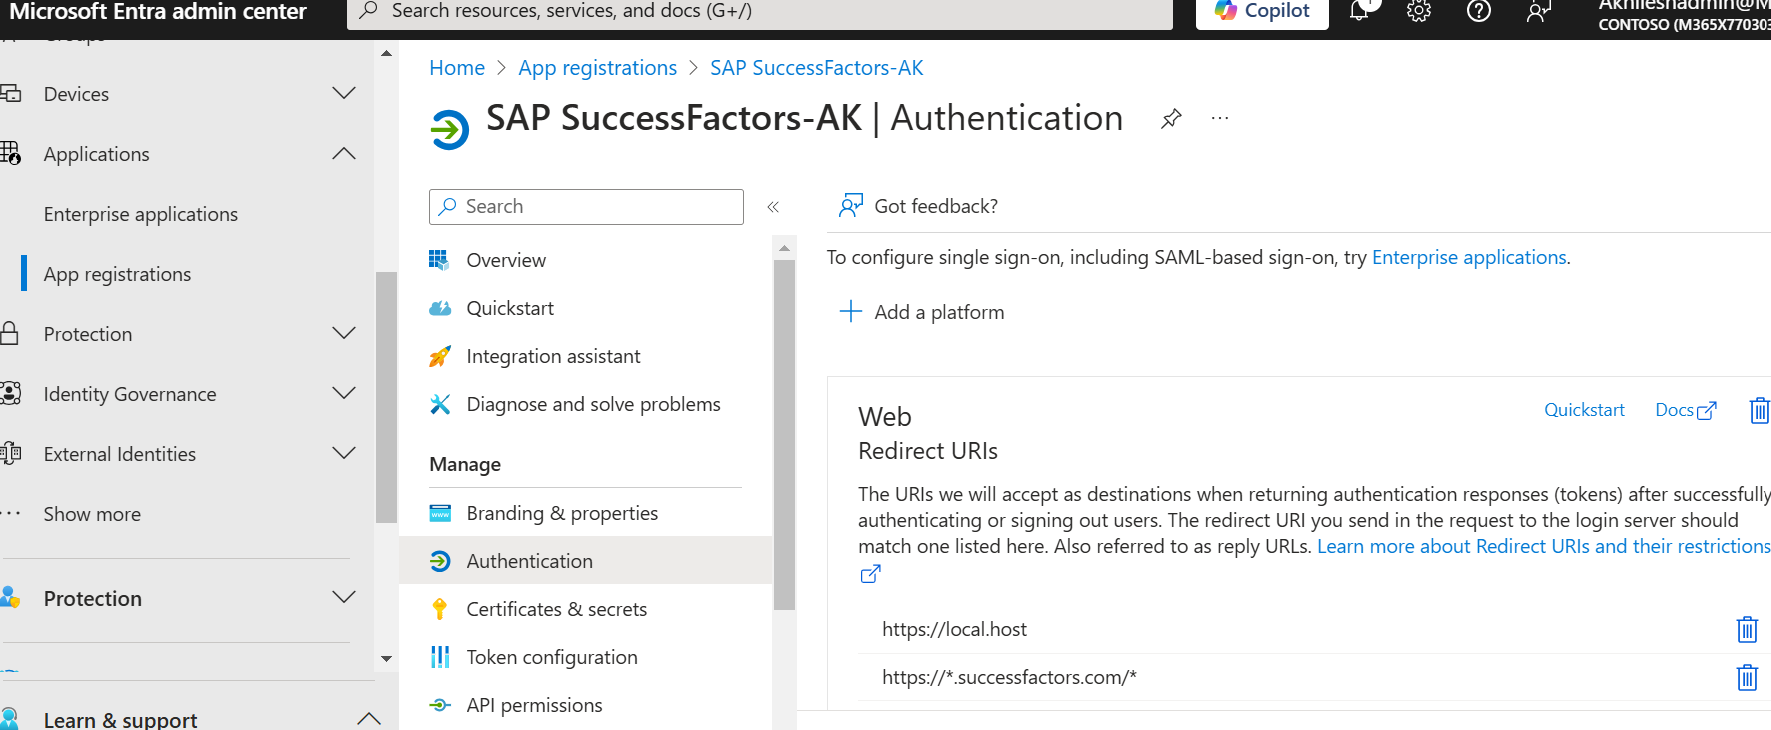Expand the Protection lock section chevron

coord(344,334)
